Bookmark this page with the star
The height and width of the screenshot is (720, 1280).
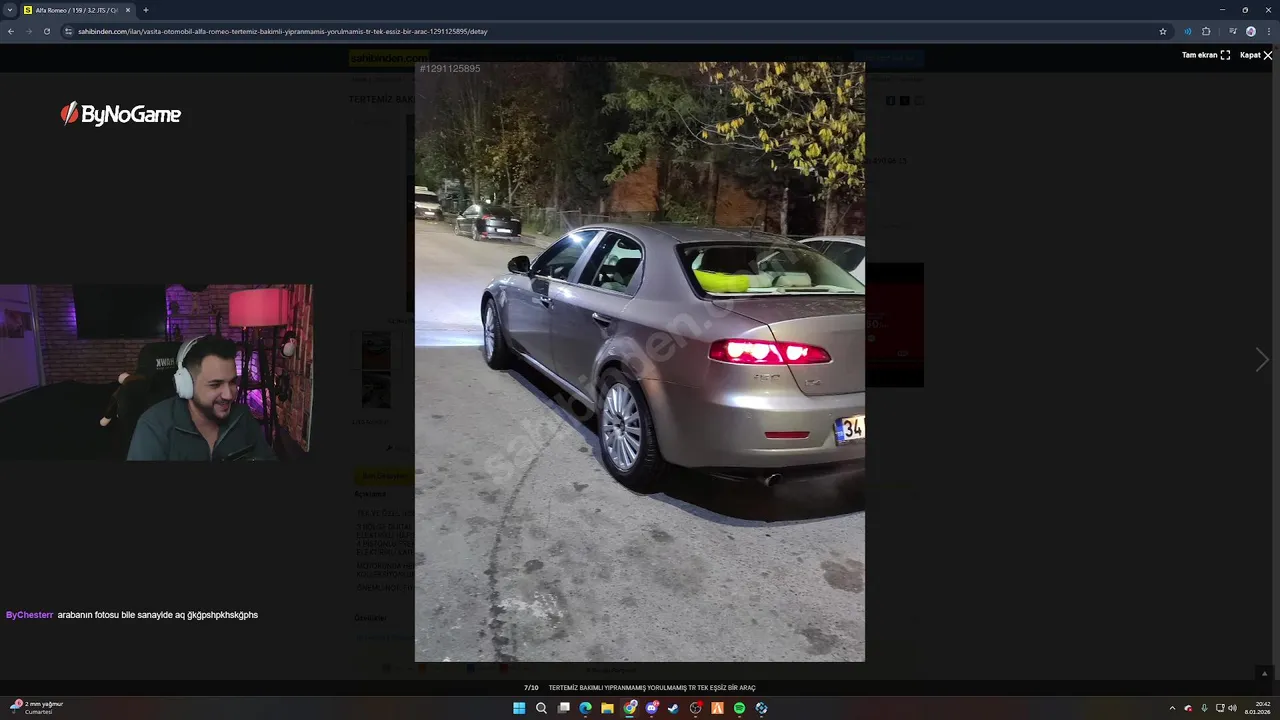click(1163, 31)
